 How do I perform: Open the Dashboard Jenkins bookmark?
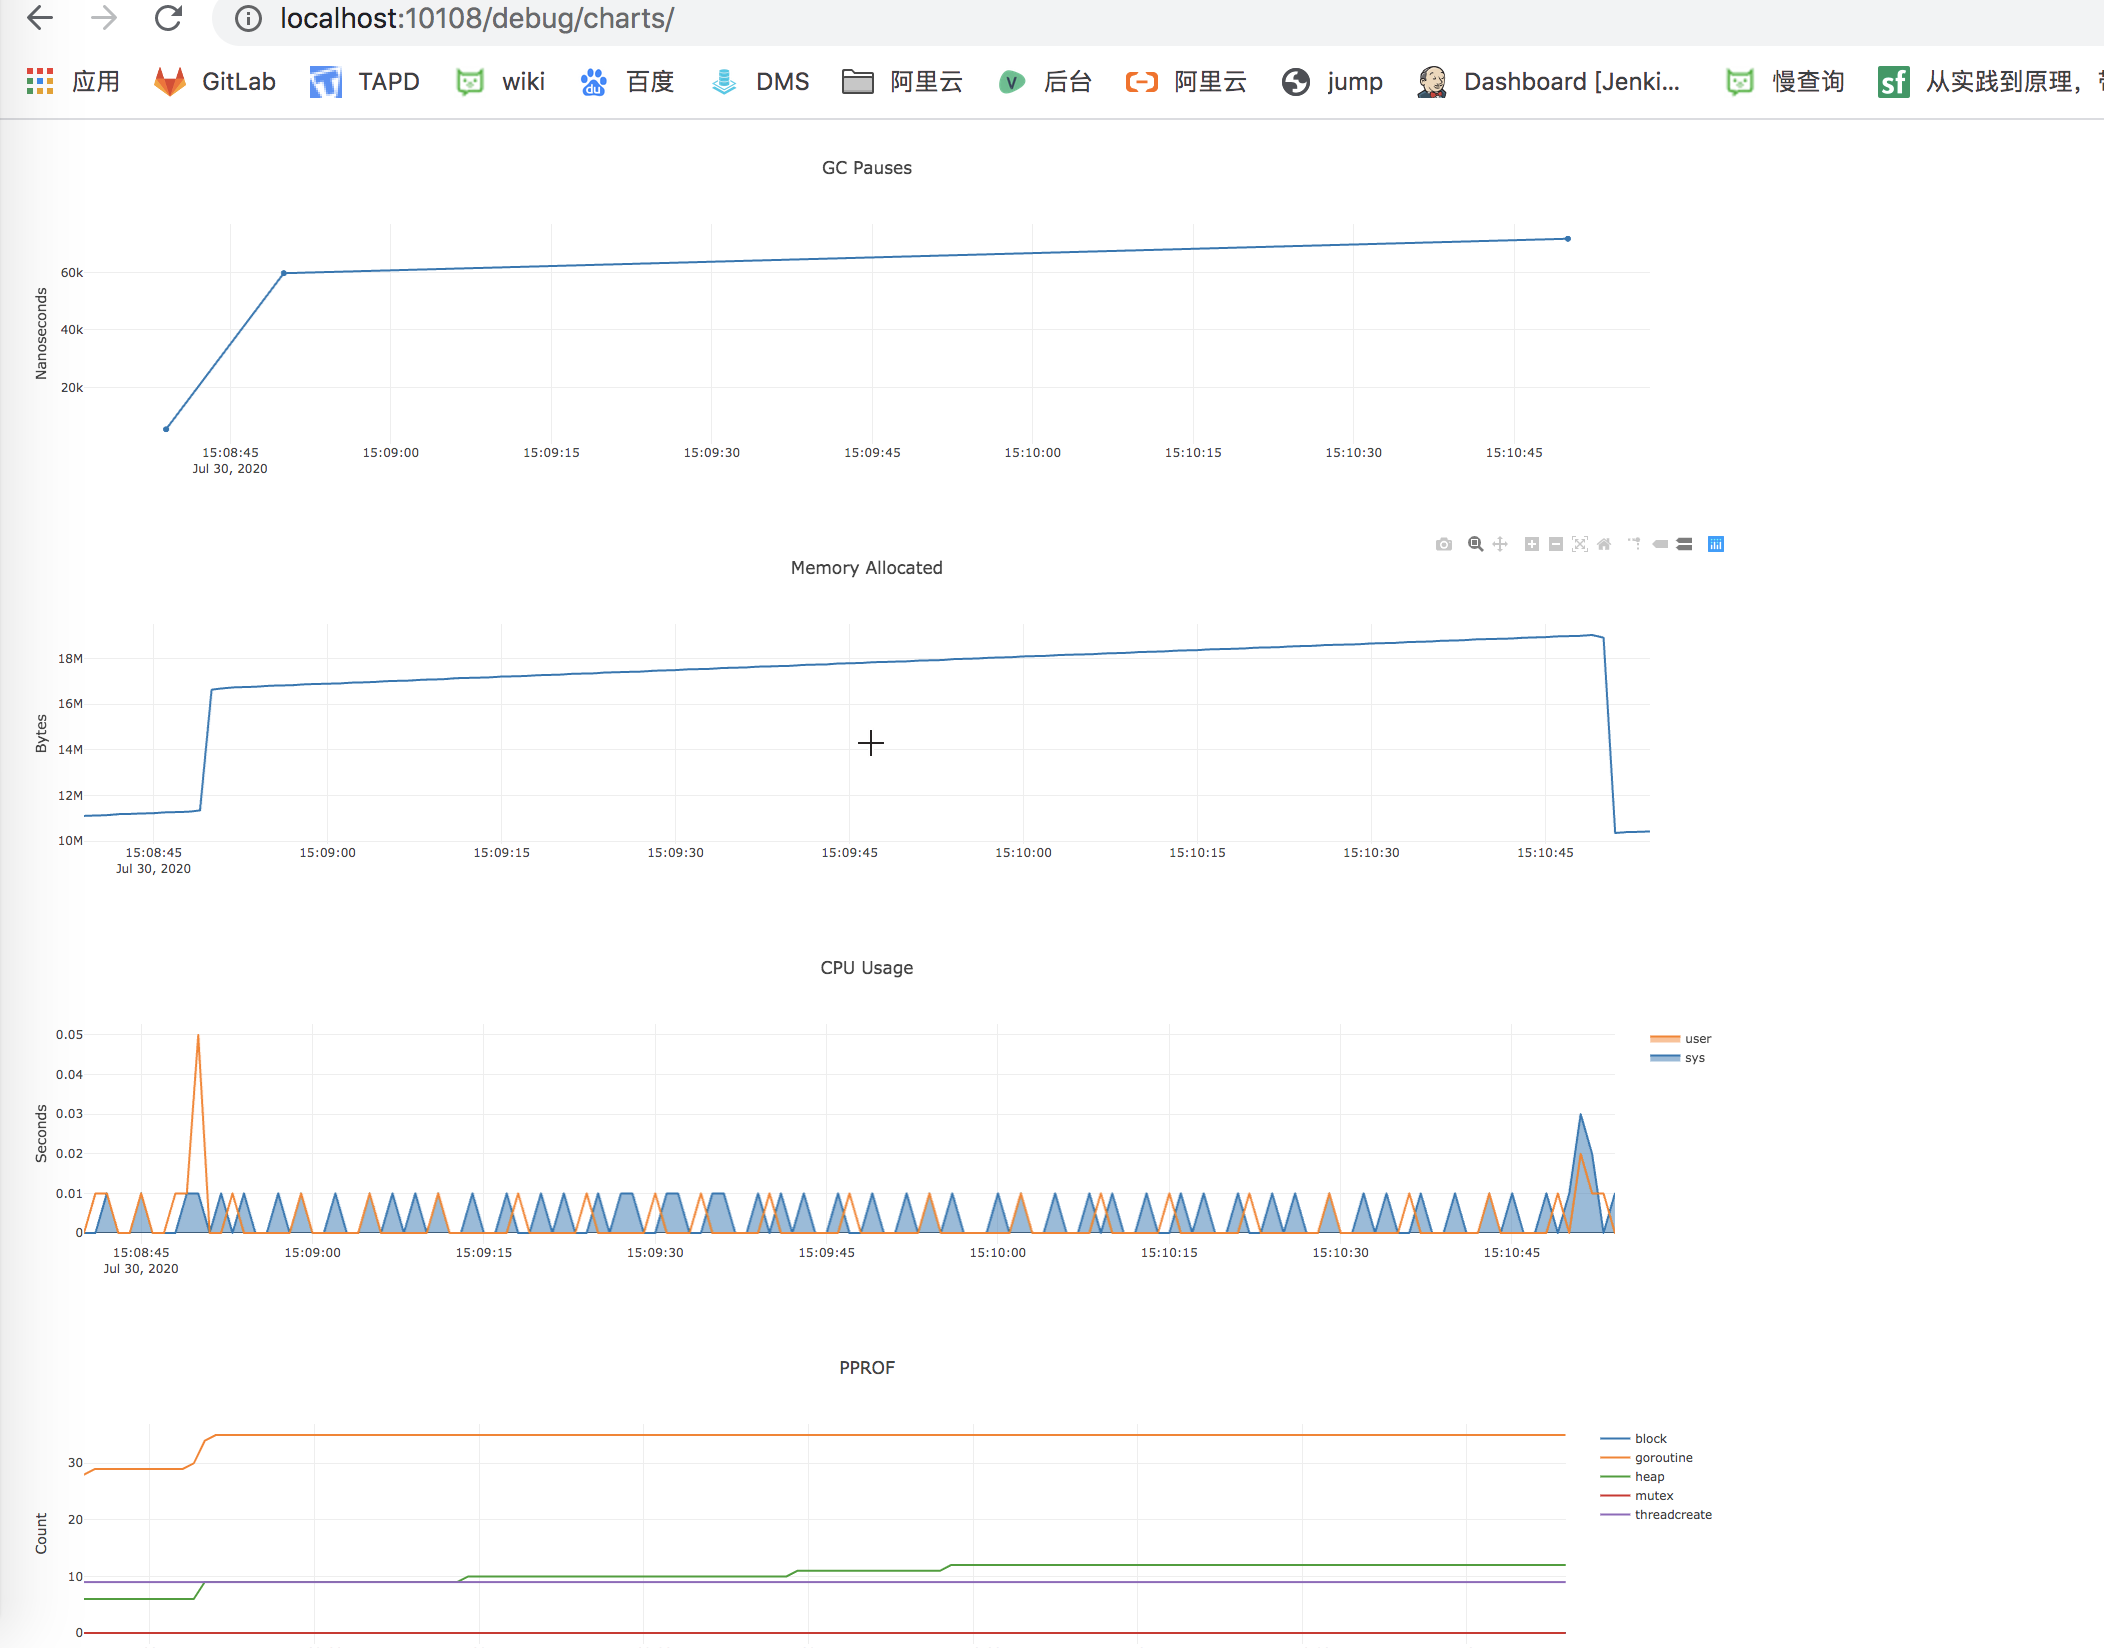(1549, 82)
